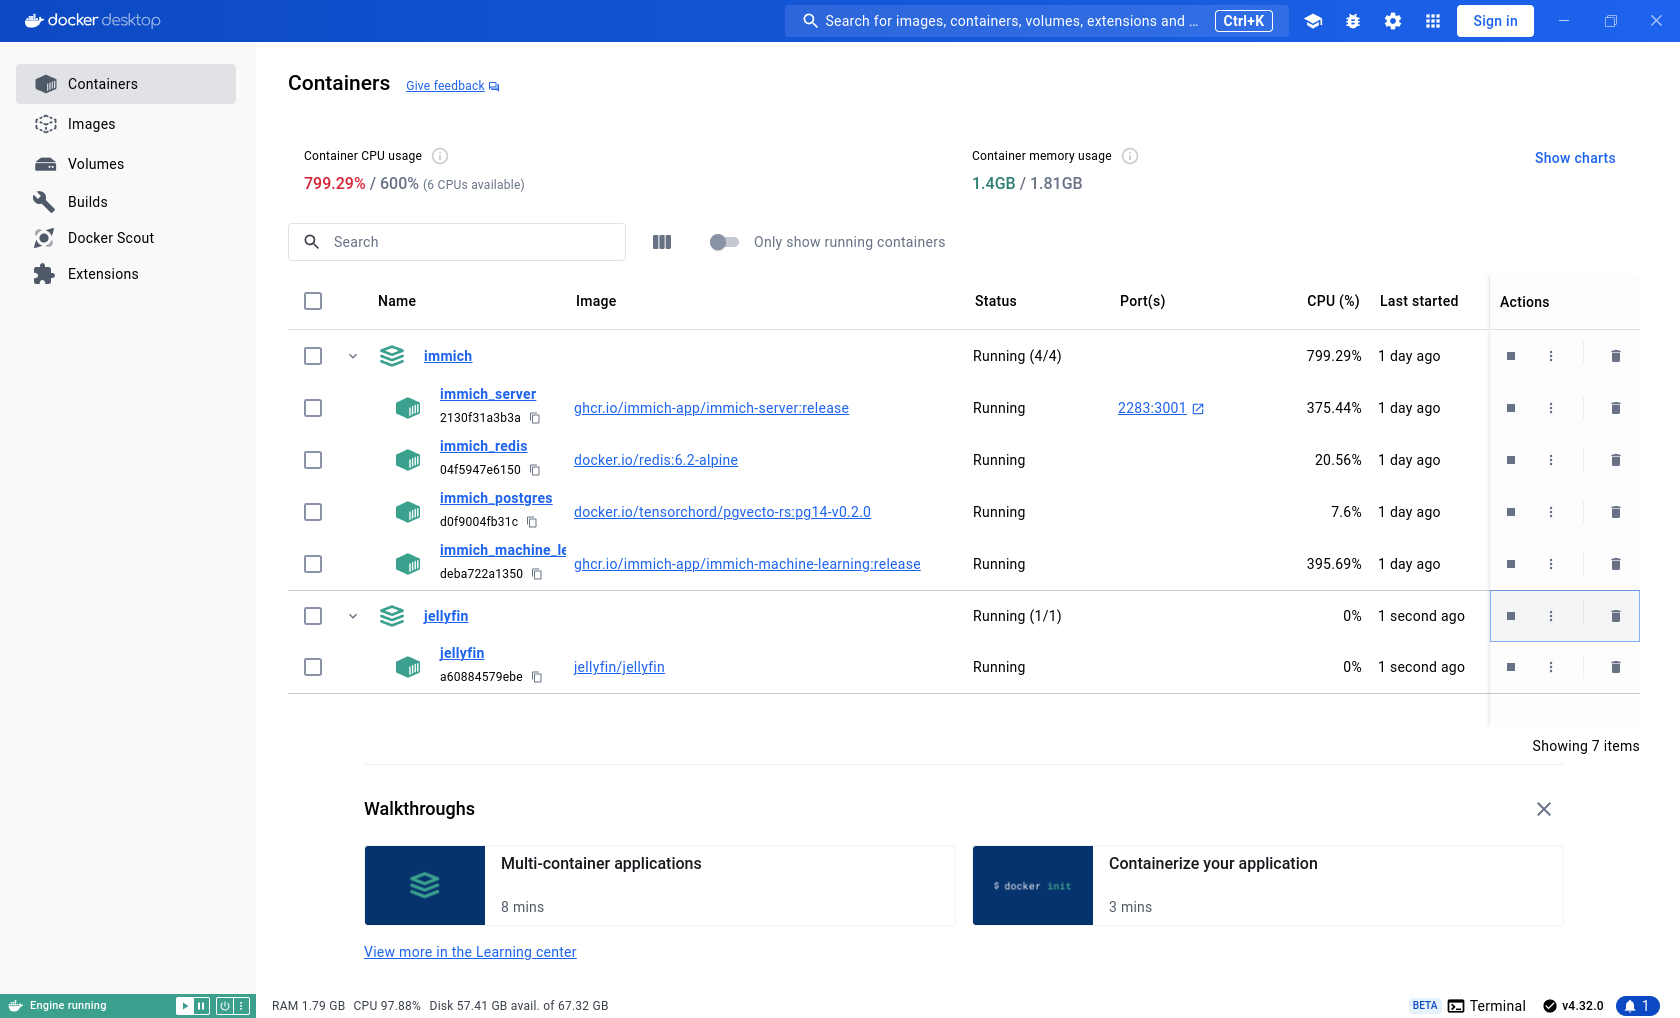The height and width of the screenshot is (1018, 1680).
Task: Pause the Docker engine
Action: click(x=201, y=1006)
